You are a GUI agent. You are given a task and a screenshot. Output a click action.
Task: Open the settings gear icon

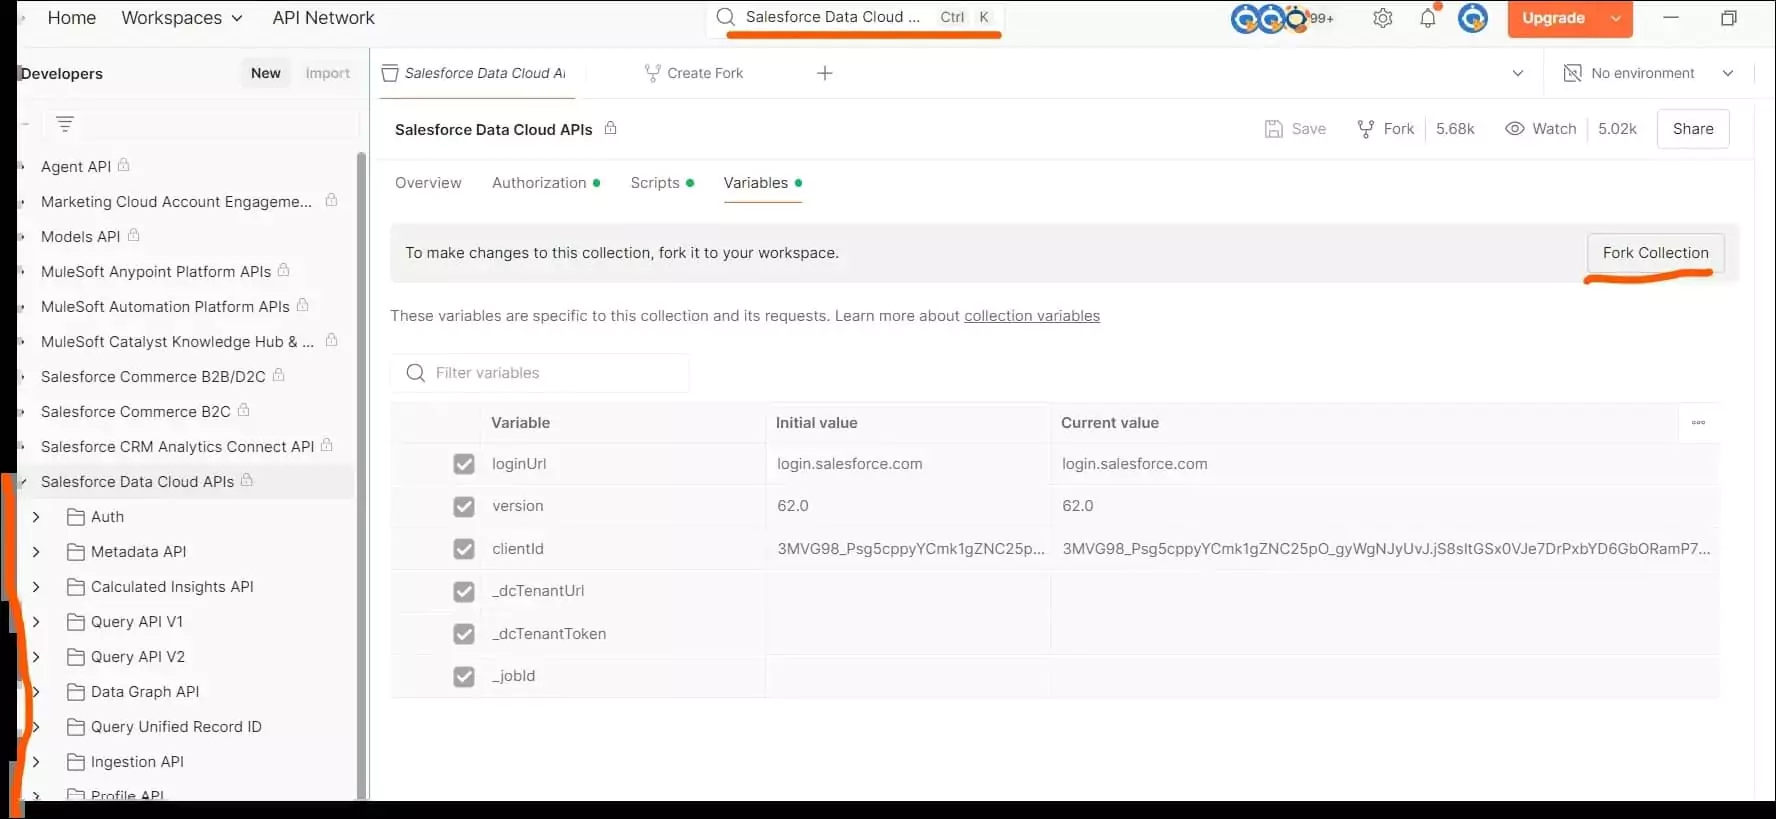tap(1382, 18)
